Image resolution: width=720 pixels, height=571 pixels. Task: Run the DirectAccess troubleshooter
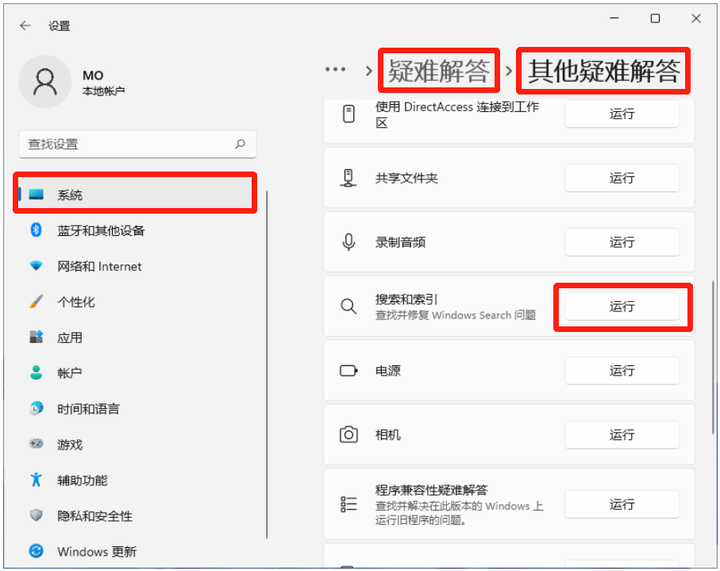pos(622,113)
